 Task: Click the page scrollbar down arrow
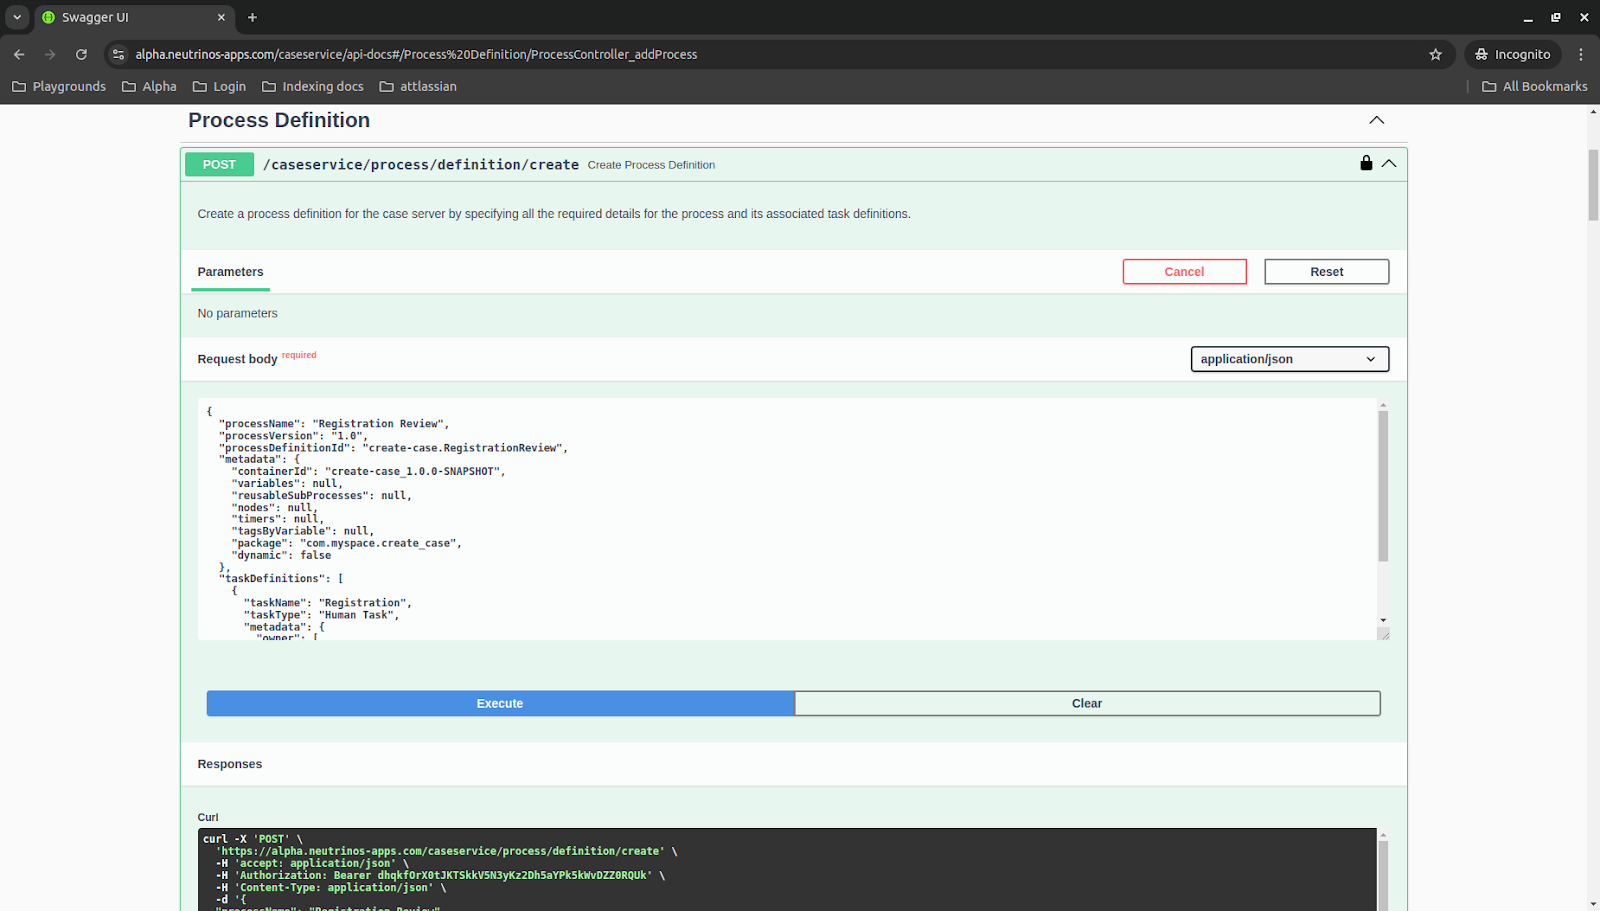1593,904
